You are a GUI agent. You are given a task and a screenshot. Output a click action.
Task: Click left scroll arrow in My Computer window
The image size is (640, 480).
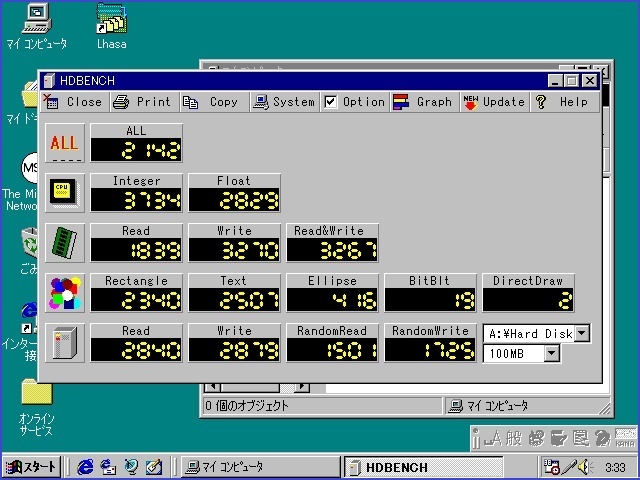[213, 387]
